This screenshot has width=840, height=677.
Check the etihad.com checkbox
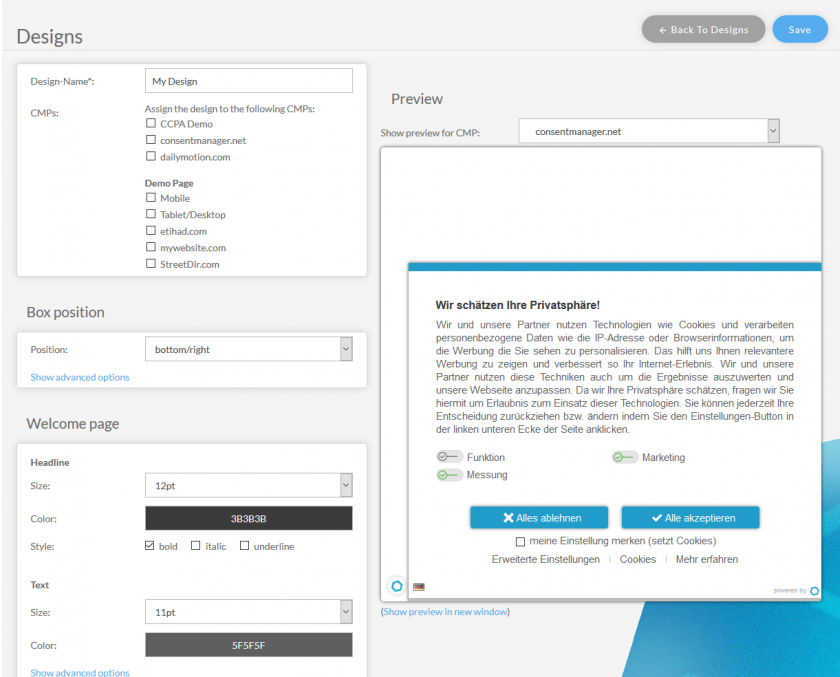[151, 230]
